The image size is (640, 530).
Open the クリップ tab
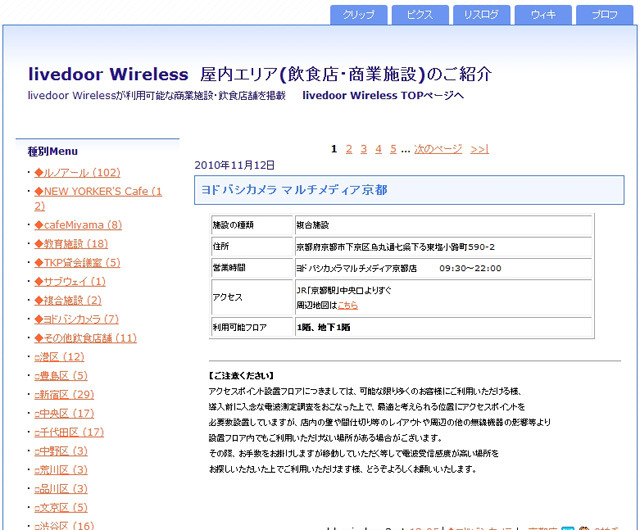coord(358,15)
